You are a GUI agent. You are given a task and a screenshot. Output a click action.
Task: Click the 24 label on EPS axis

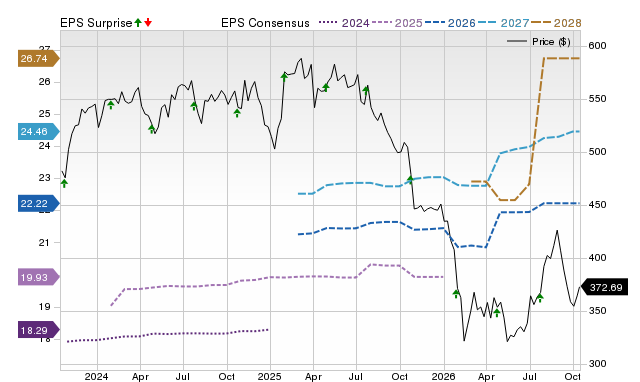pos(44,146)
